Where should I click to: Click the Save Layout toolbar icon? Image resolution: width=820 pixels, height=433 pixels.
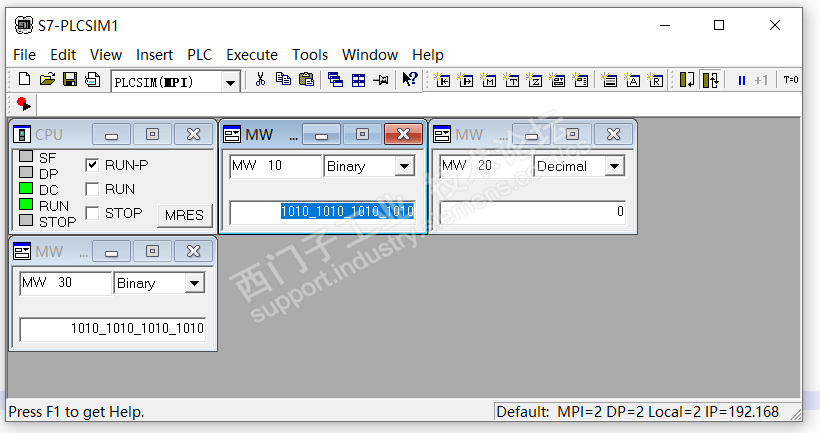click(93, 79)
